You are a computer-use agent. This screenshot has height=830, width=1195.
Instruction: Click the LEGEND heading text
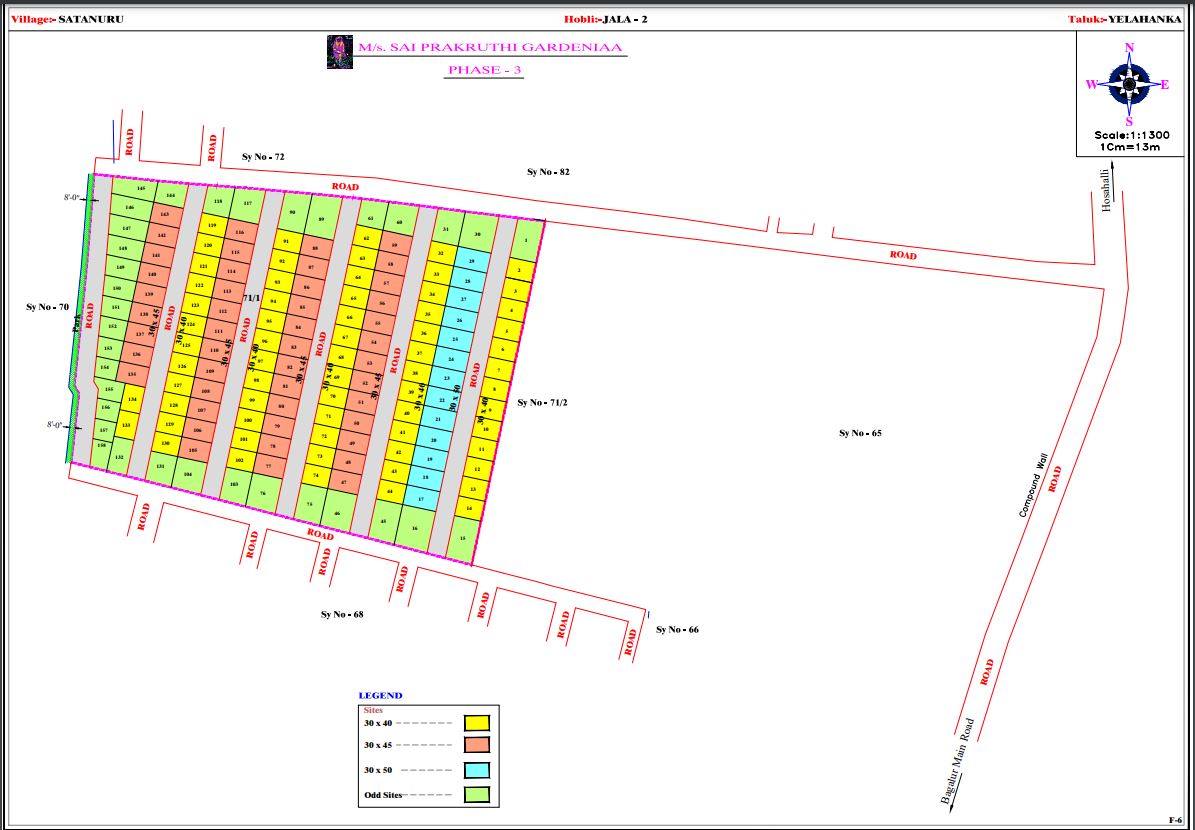pos(380,696)
